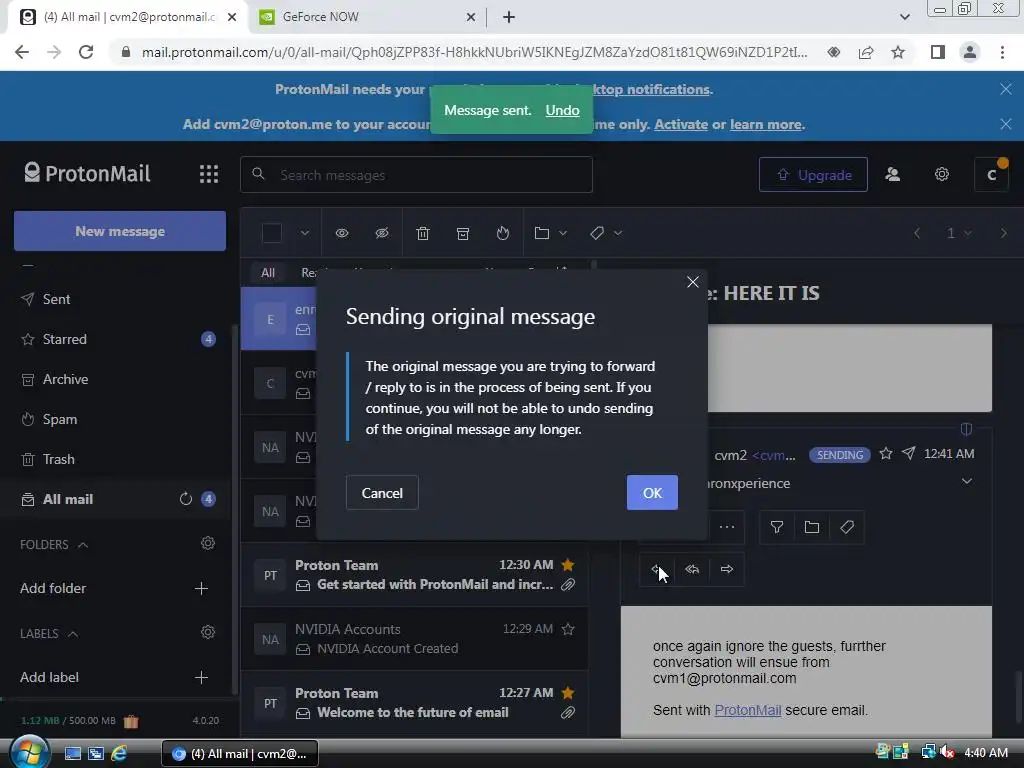Image resolution: width=1024 pixels, height=768 pixels.
Task: Open the Move to folder dropdown
Action: coord(550,233)
